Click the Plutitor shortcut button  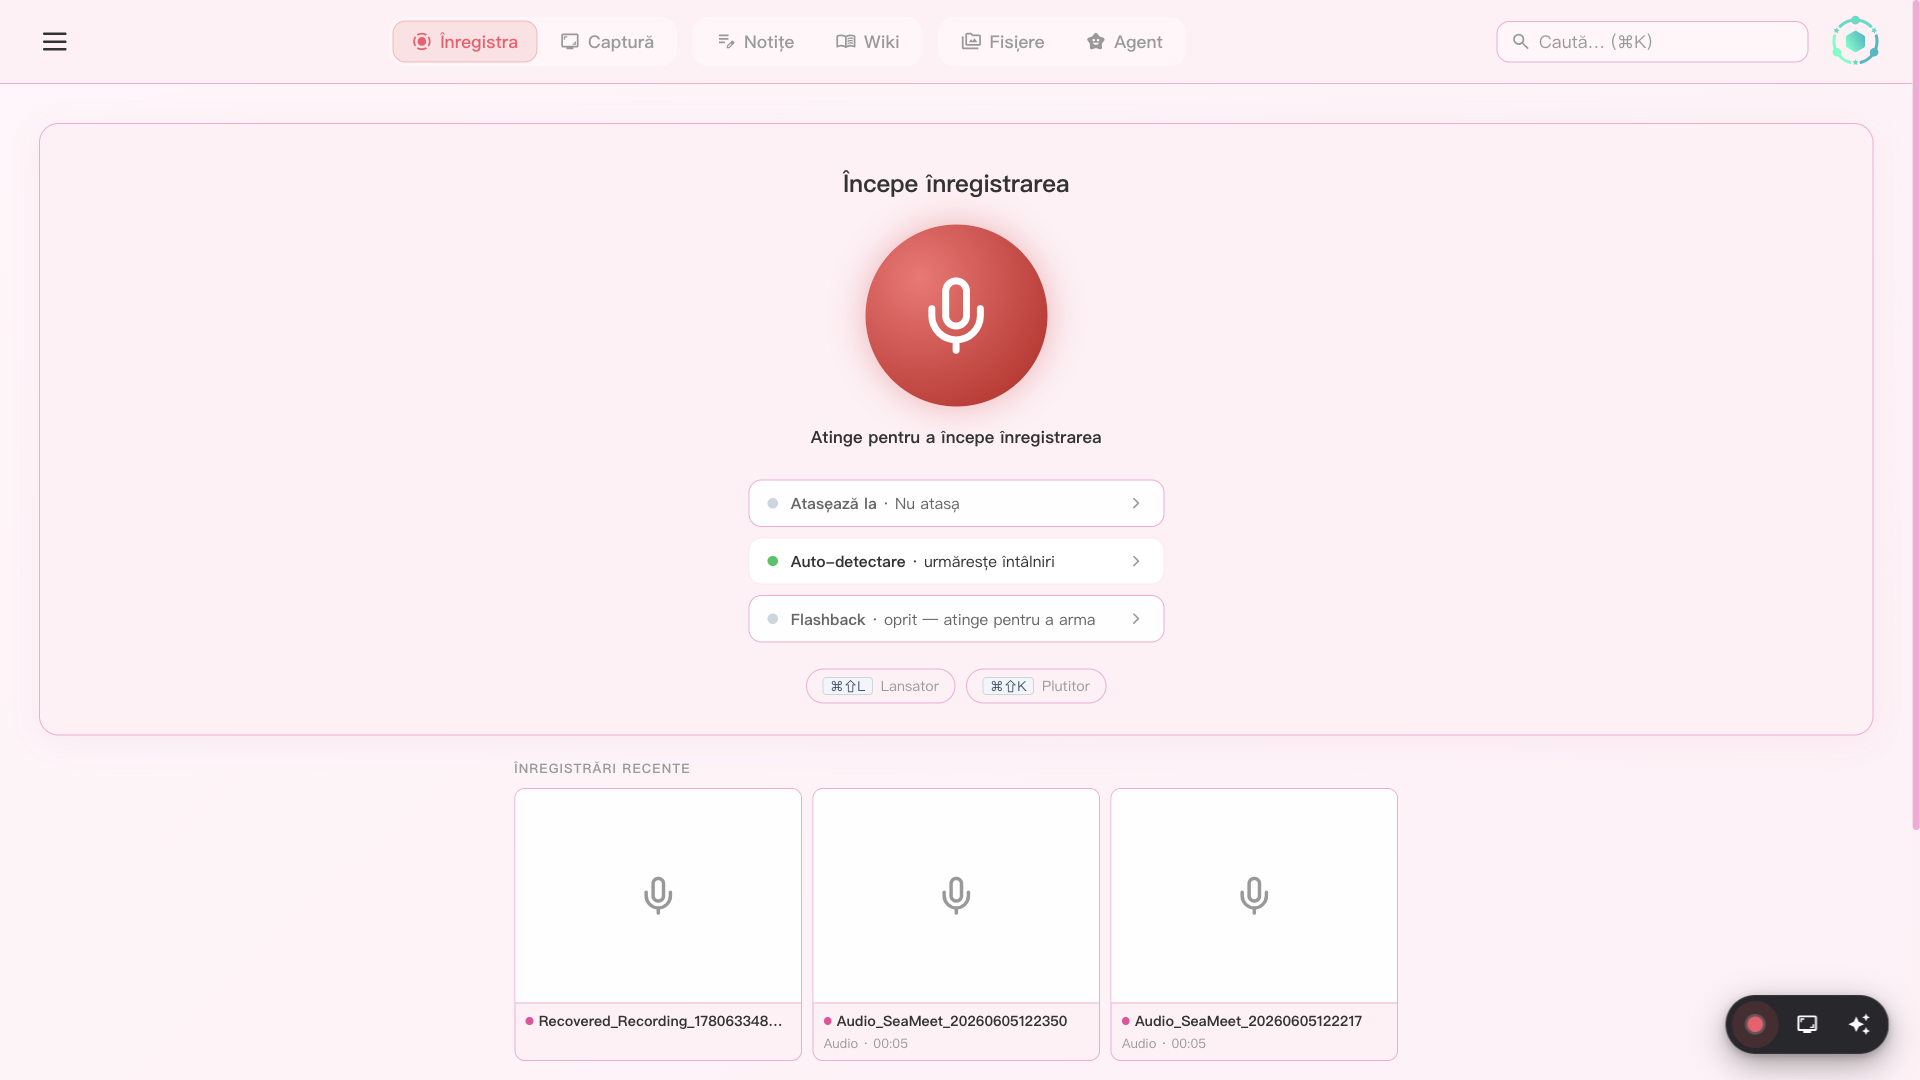click(1036, 686)
